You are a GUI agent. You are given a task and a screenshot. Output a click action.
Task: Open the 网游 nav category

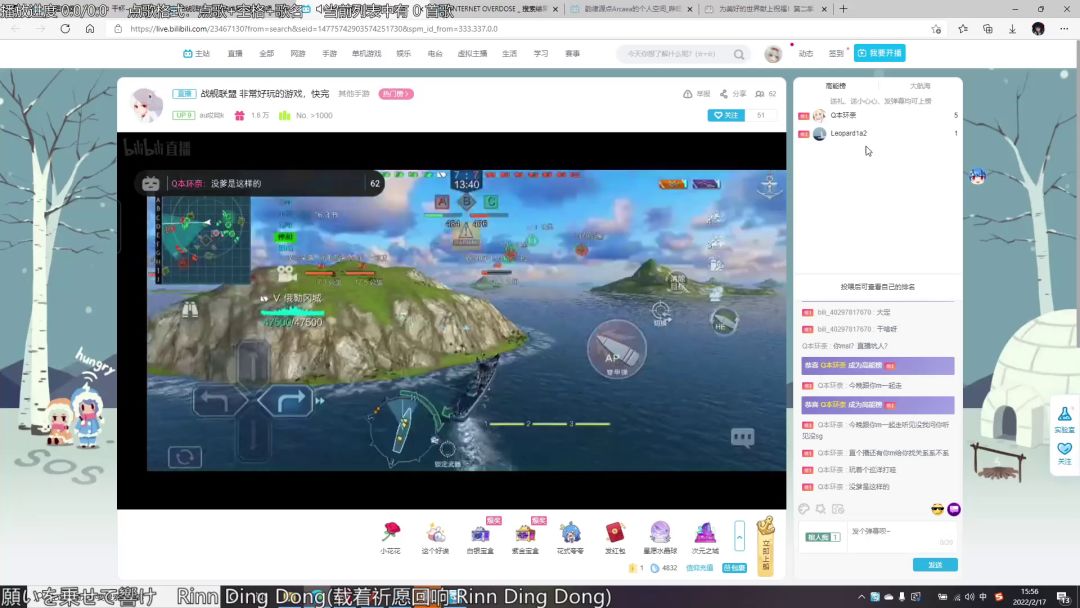click(298, 54)
